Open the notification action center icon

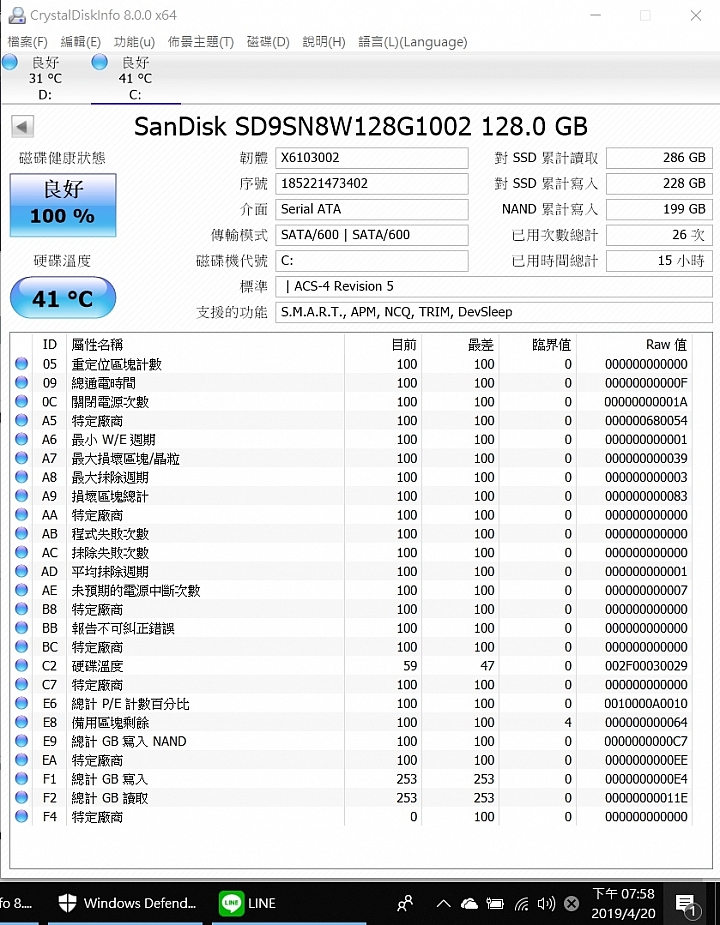pos(687,904)
